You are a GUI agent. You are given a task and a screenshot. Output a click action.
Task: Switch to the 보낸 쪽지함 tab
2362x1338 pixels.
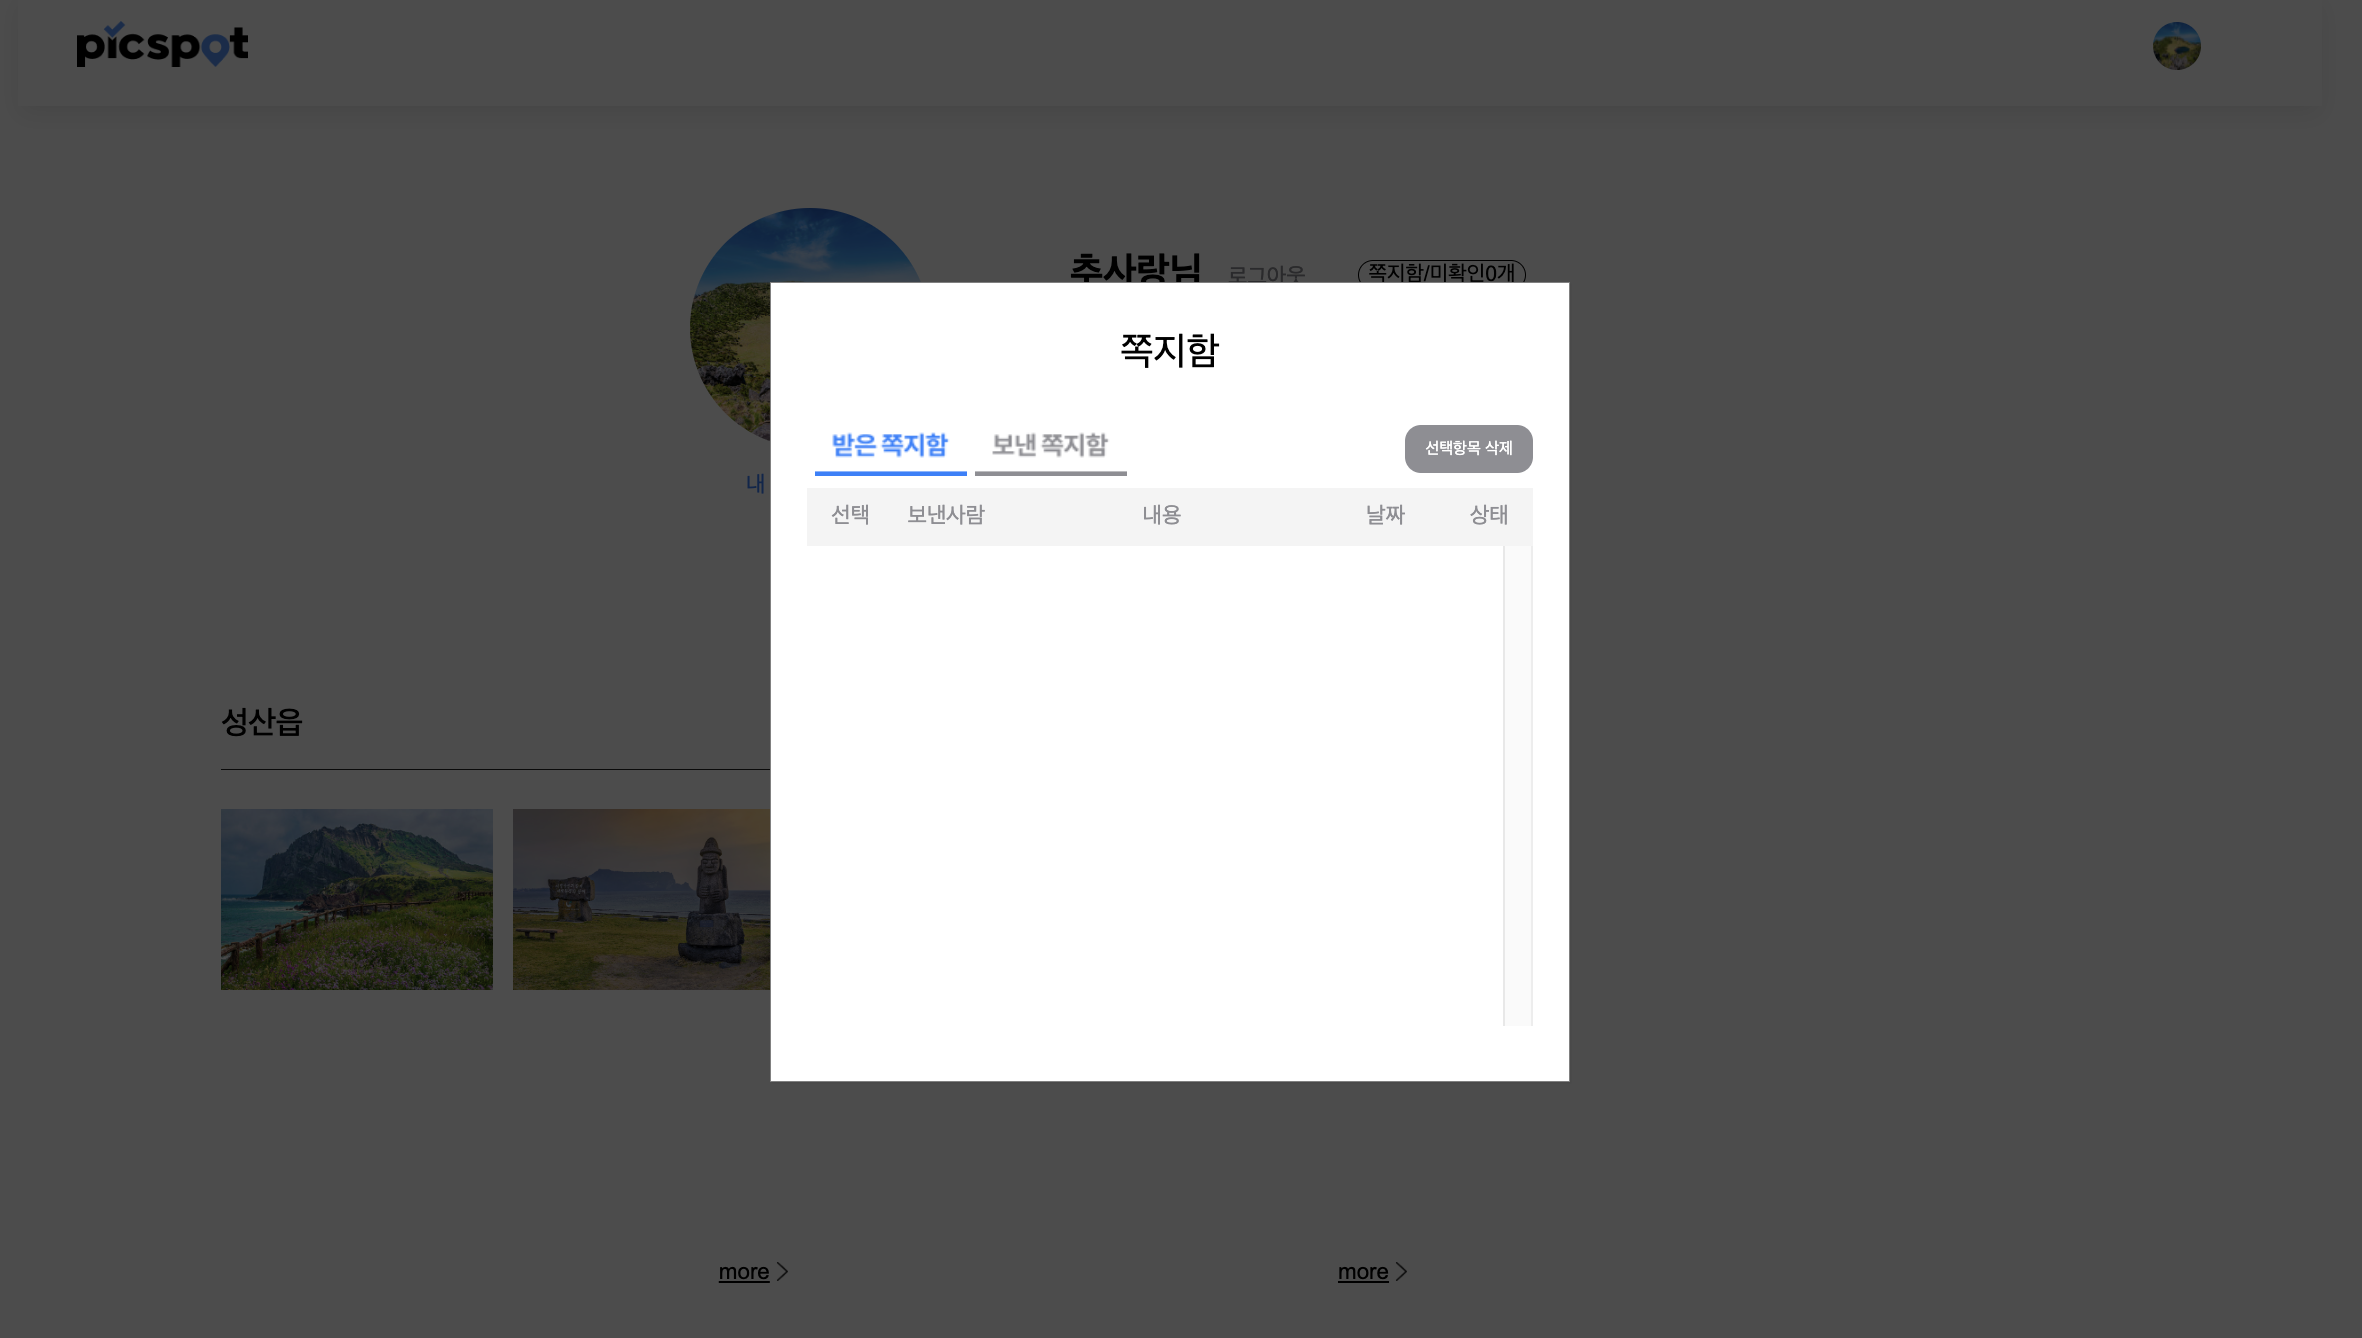[x=1049, y=447]
